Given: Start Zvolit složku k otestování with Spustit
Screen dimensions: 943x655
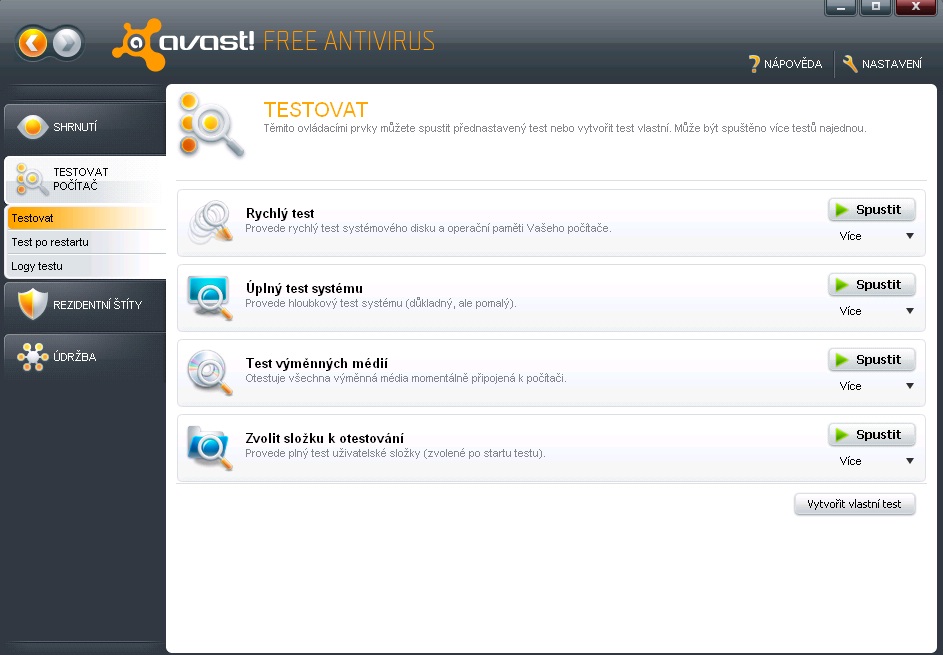Looking at the screenshot, I should coord(871,435).
